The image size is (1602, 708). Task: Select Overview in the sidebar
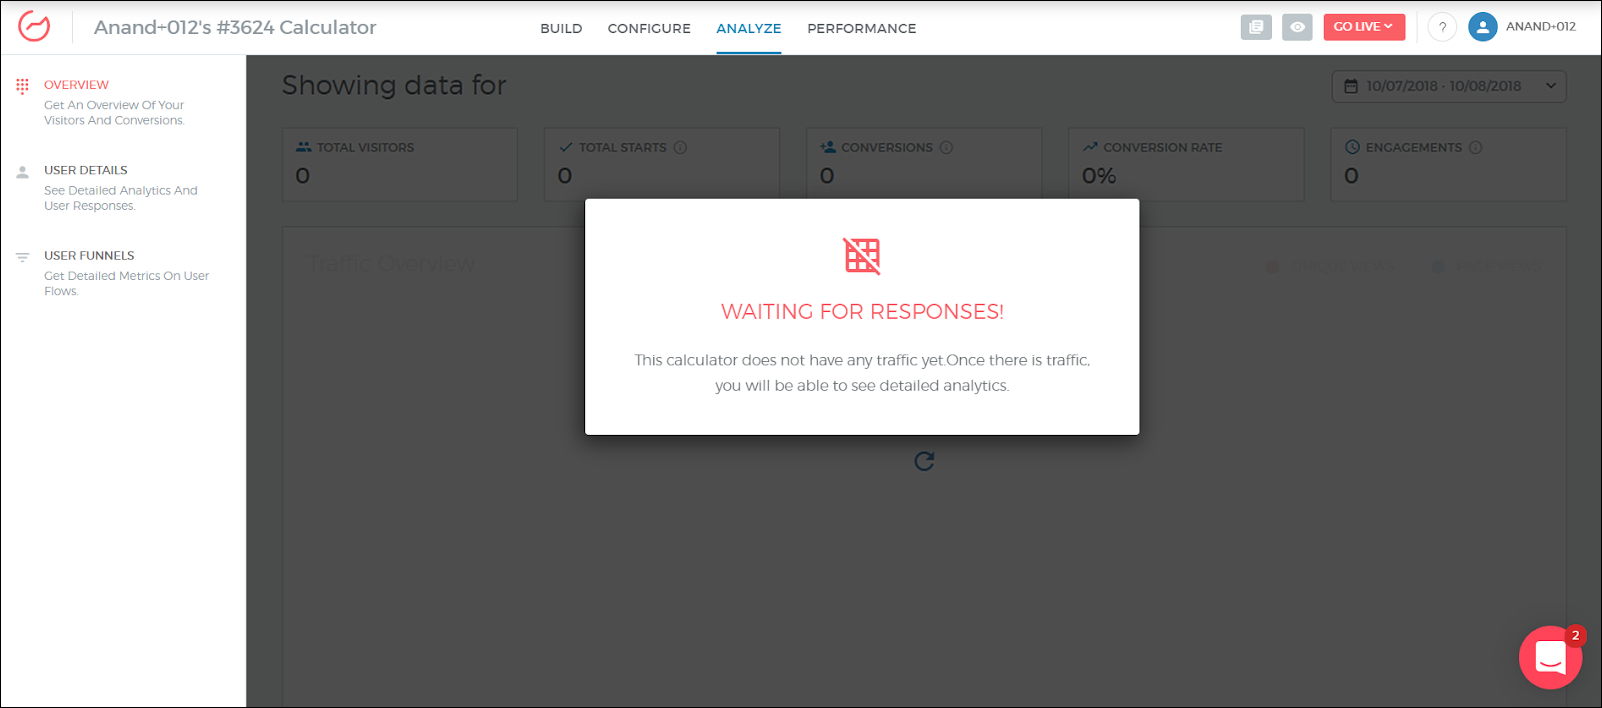(76, 85)
